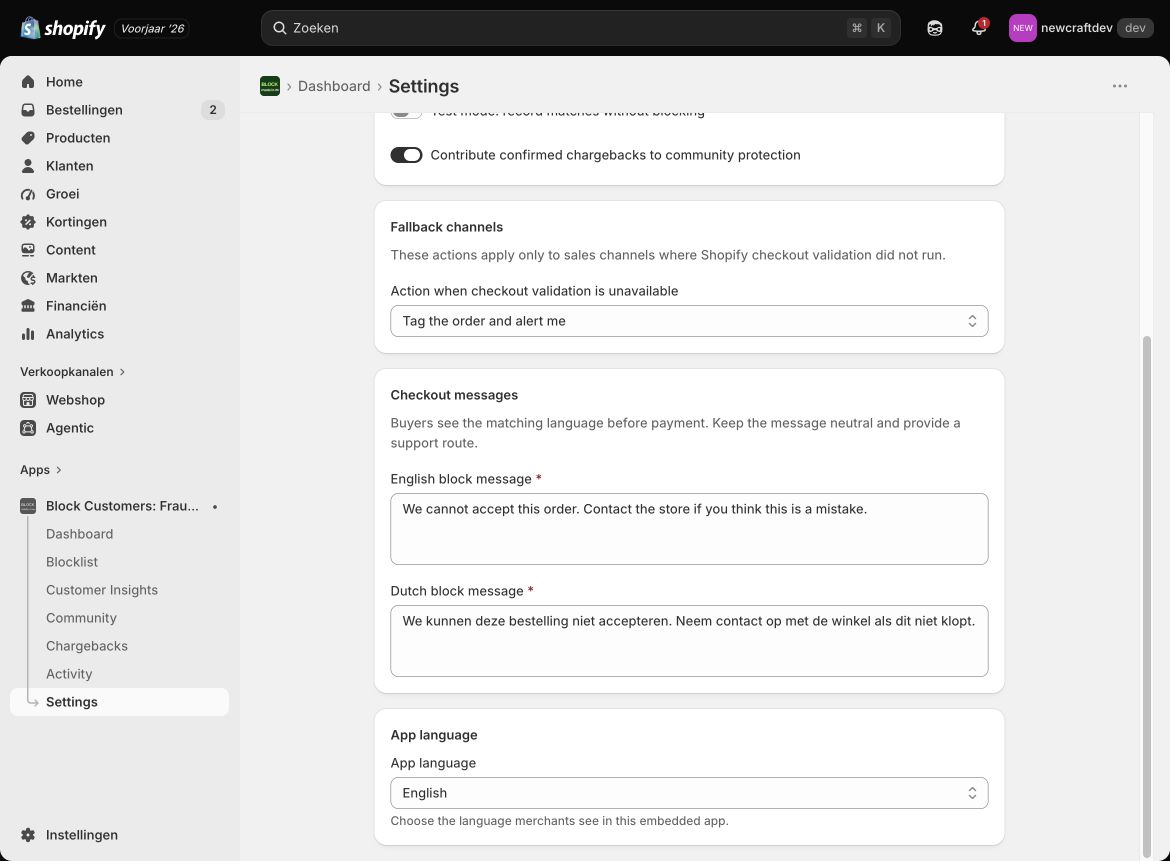This screenshot has height=861, width=1170.
Task: Click the Klanten person icon
Action: [28, 166]
